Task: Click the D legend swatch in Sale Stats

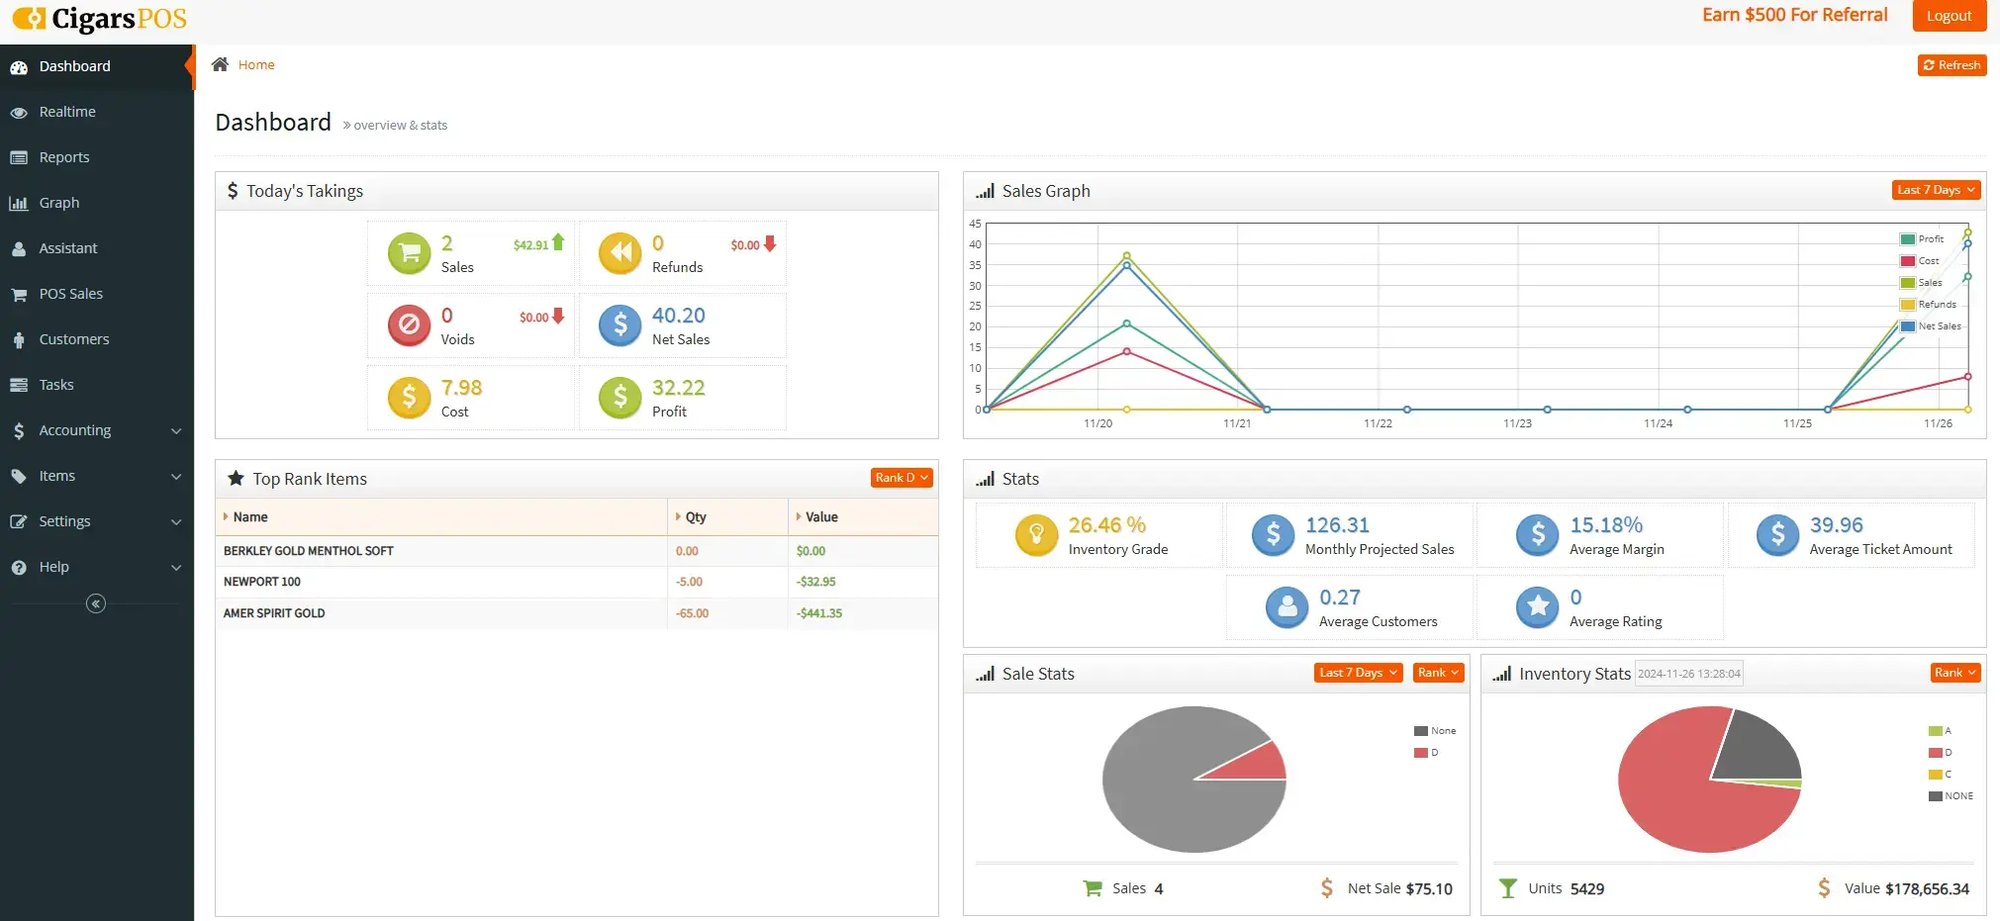Action: 1420,753
